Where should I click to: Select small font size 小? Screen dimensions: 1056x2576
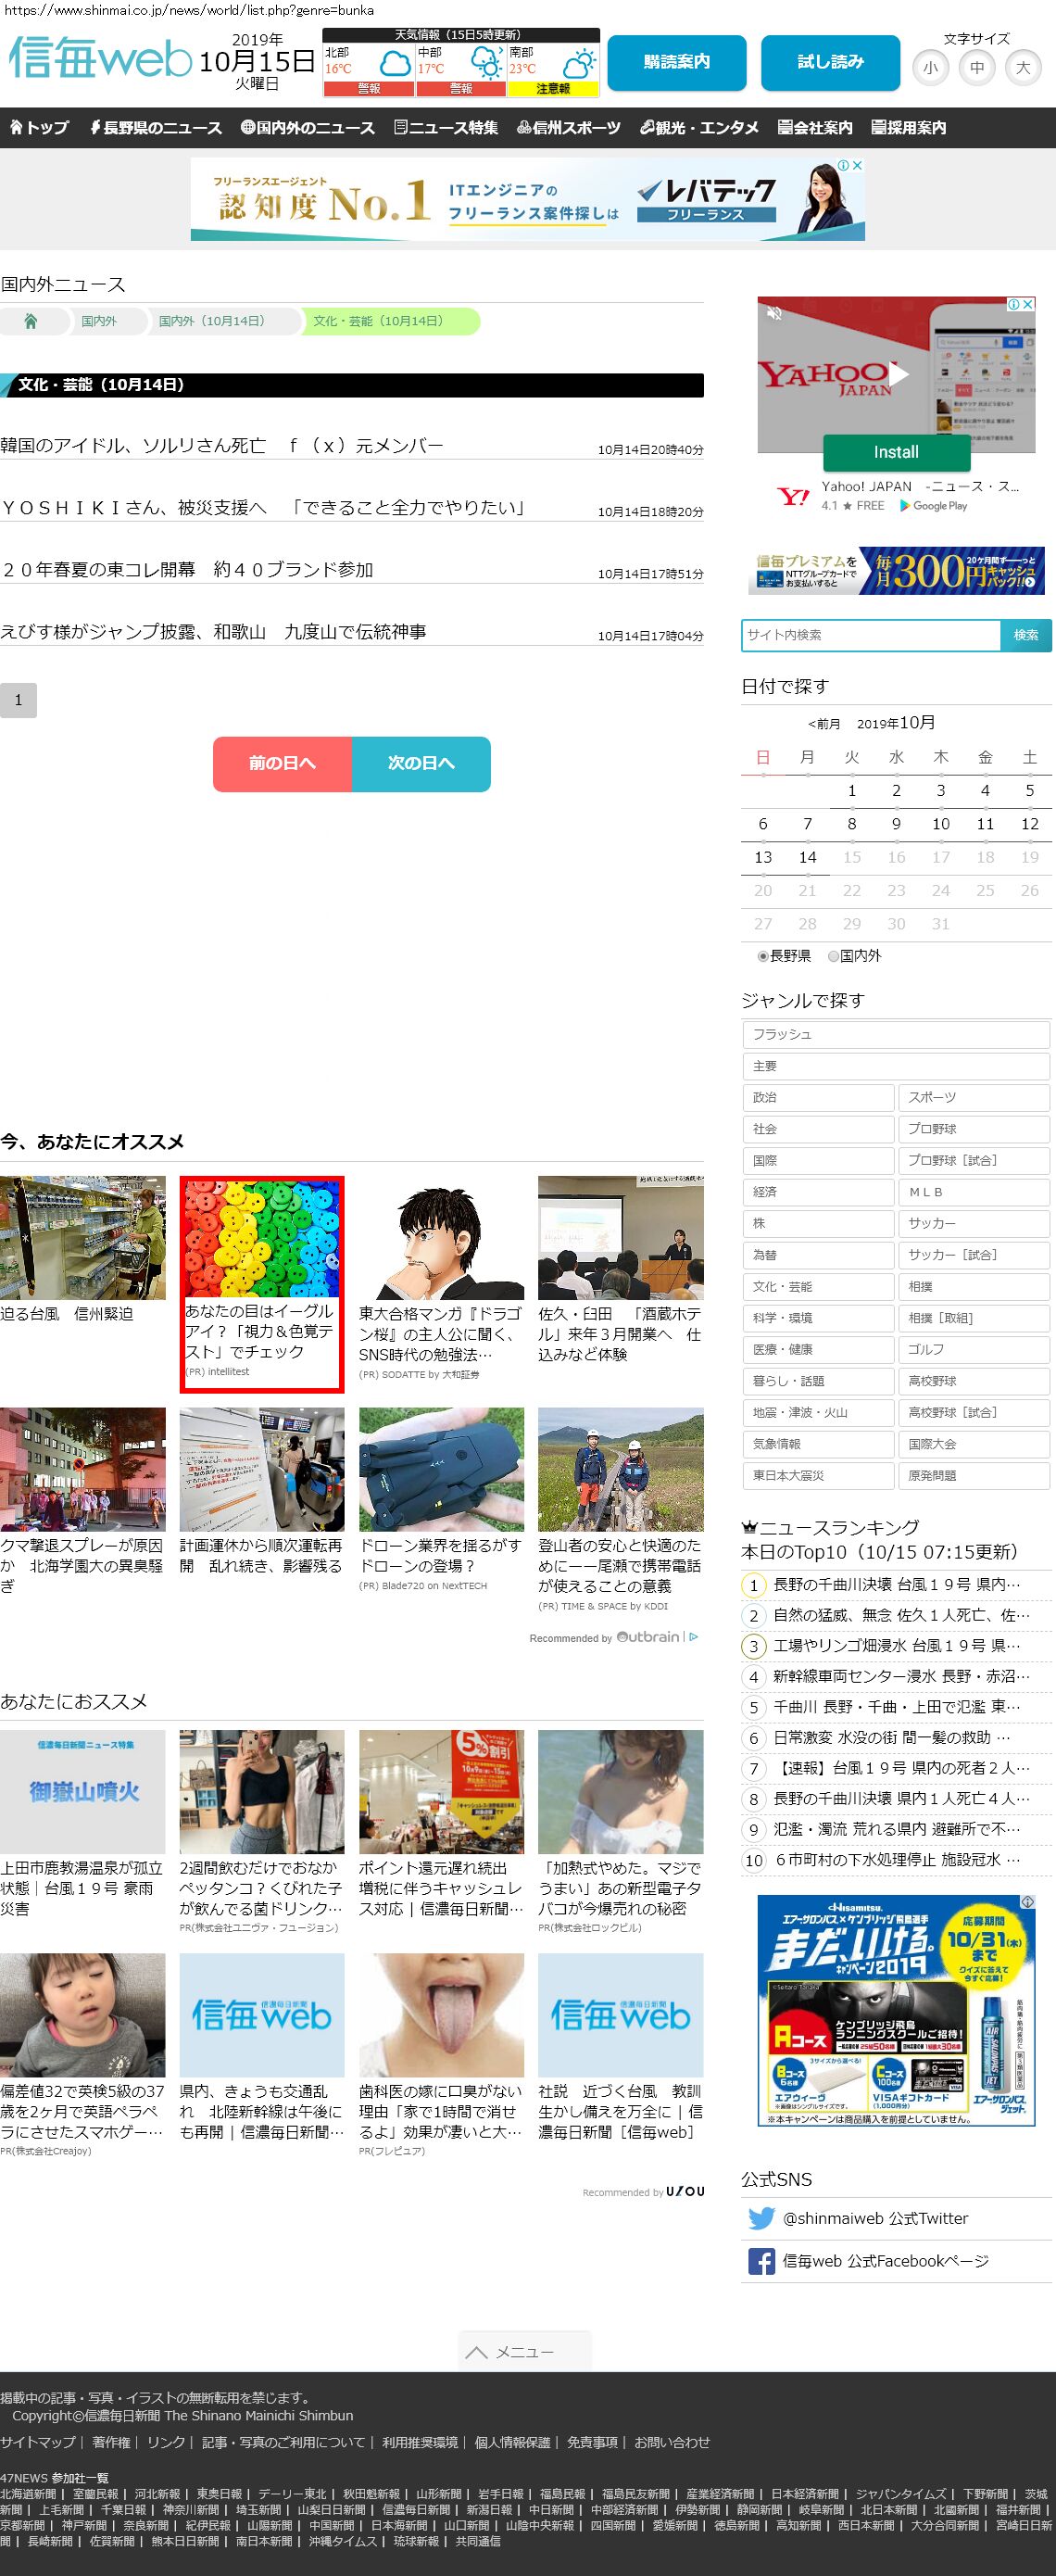931,68
